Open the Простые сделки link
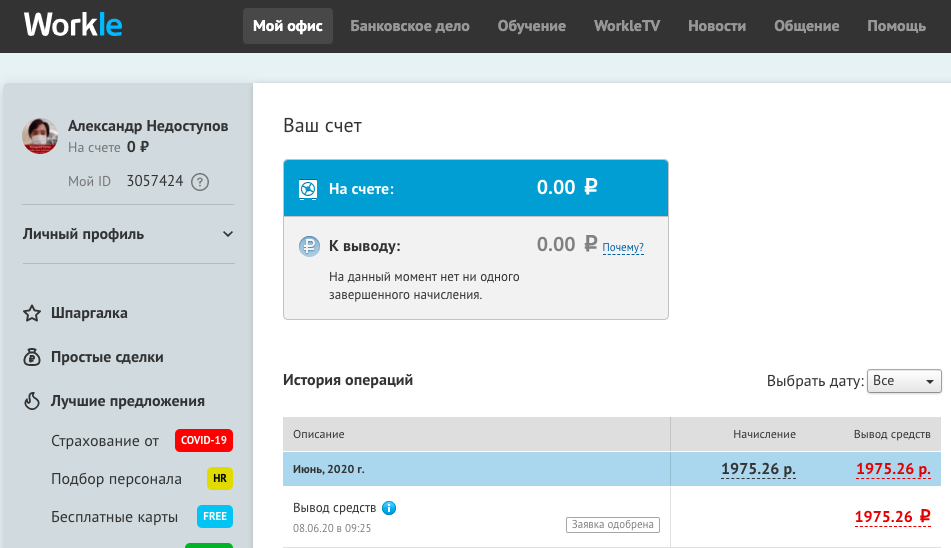951x548 pixels. tap(107, 357)
